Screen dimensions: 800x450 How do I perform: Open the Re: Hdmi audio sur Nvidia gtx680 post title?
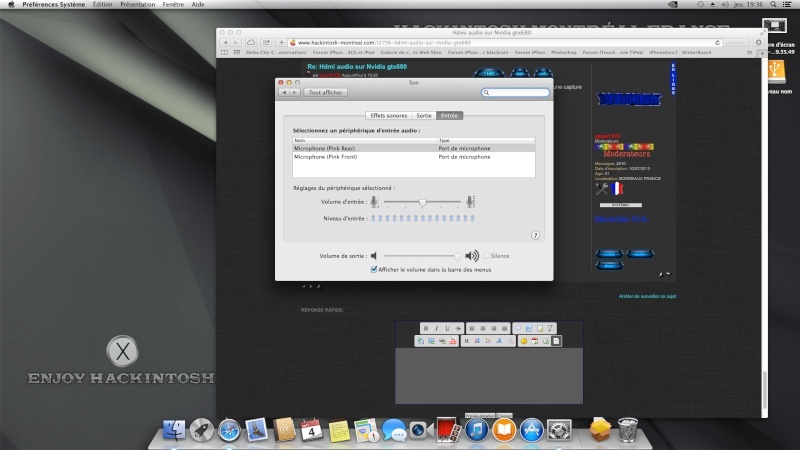[357, 66]
